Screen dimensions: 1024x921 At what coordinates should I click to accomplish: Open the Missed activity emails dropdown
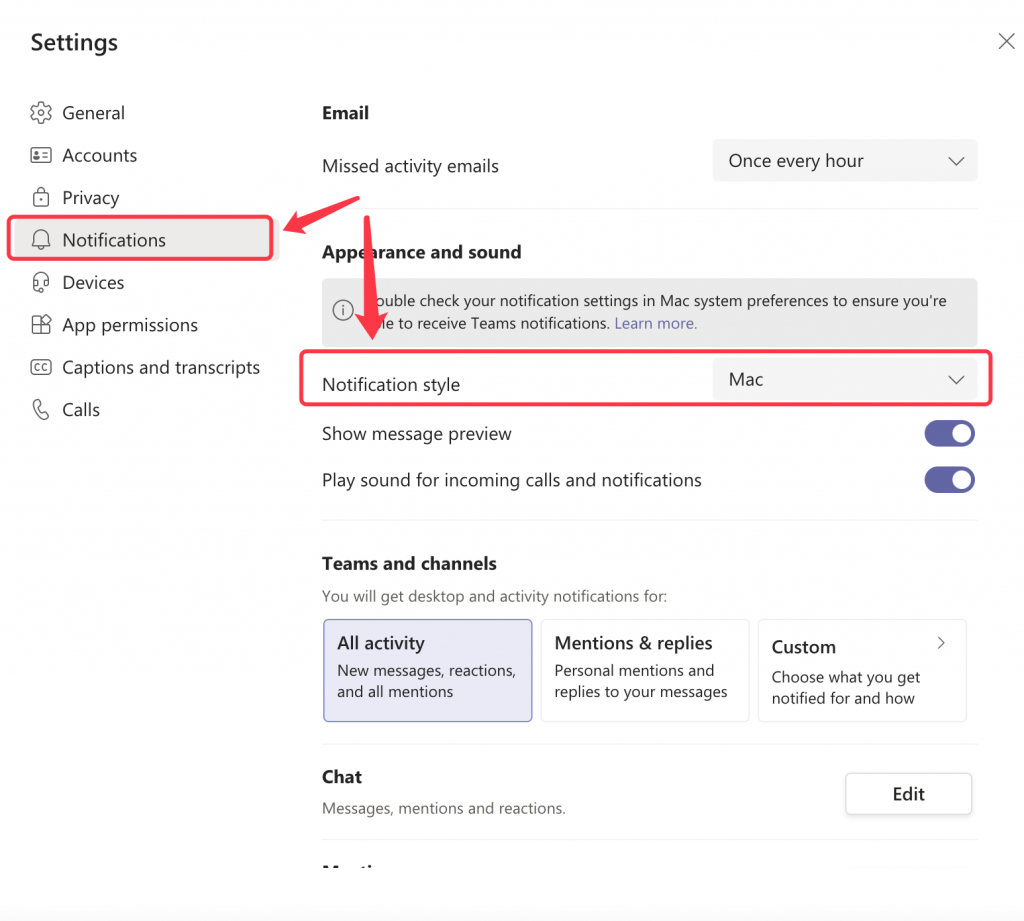pos(844,161)
